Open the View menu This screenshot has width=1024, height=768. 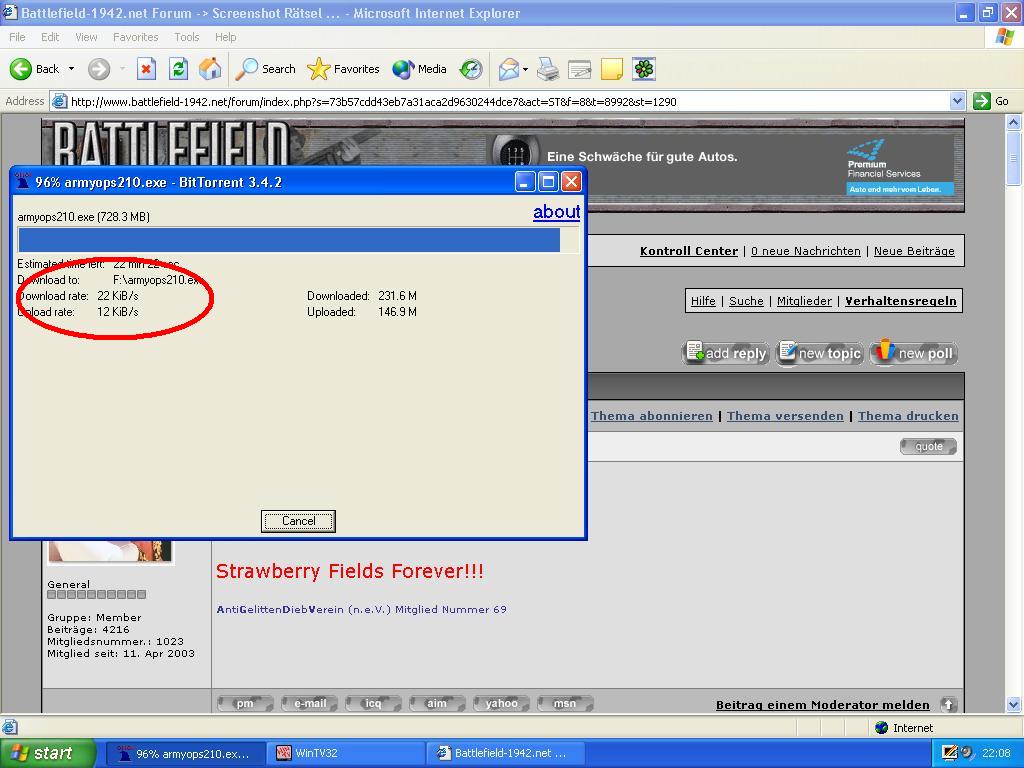tap(86, 37)
